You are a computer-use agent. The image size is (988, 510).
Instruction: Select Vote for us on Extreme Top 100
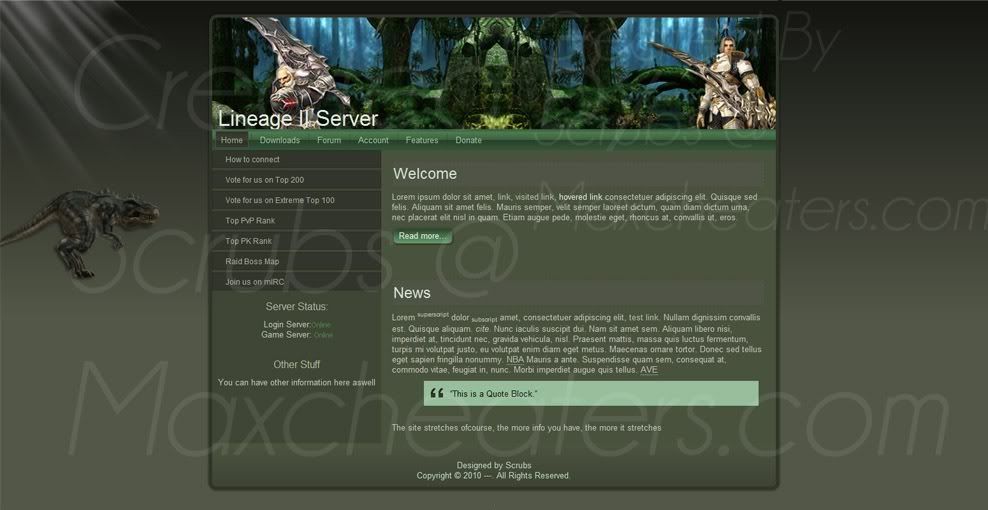[280, 200]
